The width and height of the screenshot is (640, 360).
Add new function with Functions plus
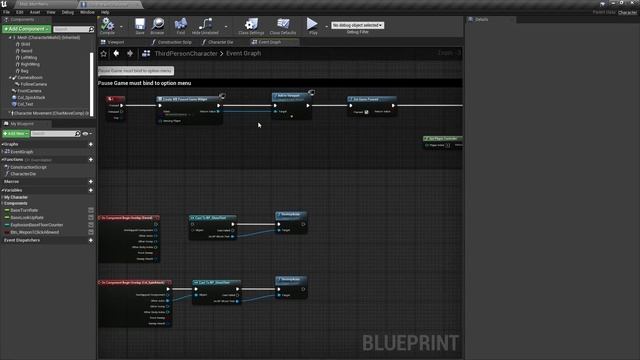(91, 160)
